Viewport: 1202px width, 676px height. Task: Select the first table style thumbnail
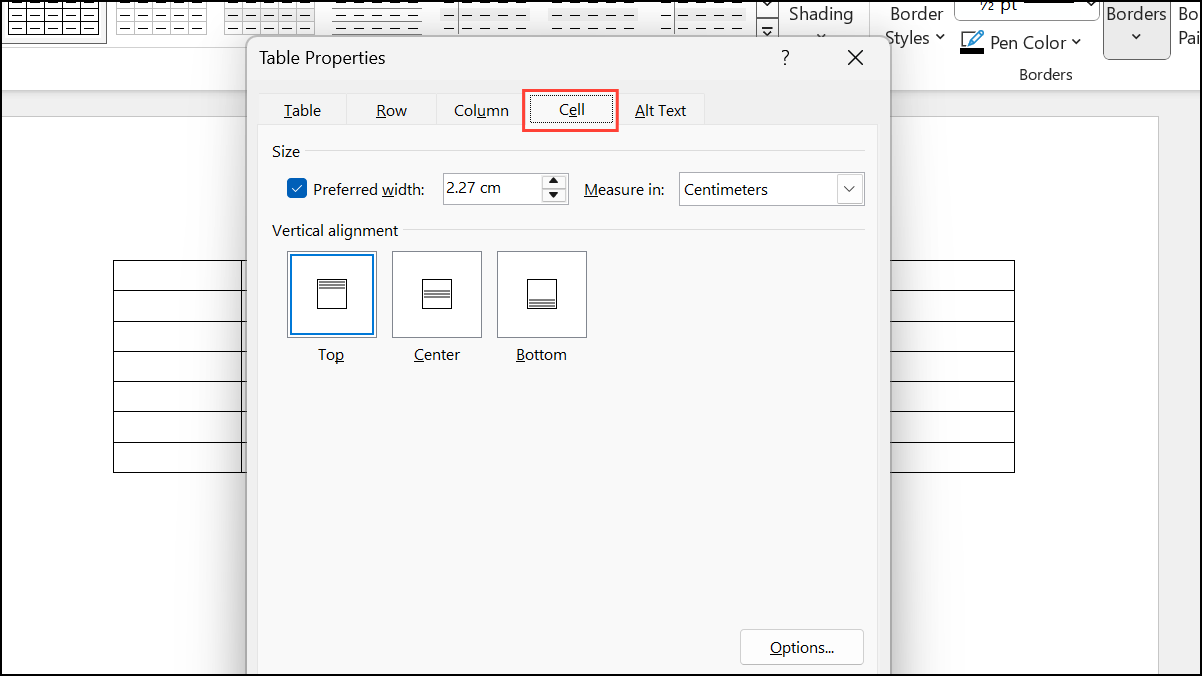pos(55,17)
